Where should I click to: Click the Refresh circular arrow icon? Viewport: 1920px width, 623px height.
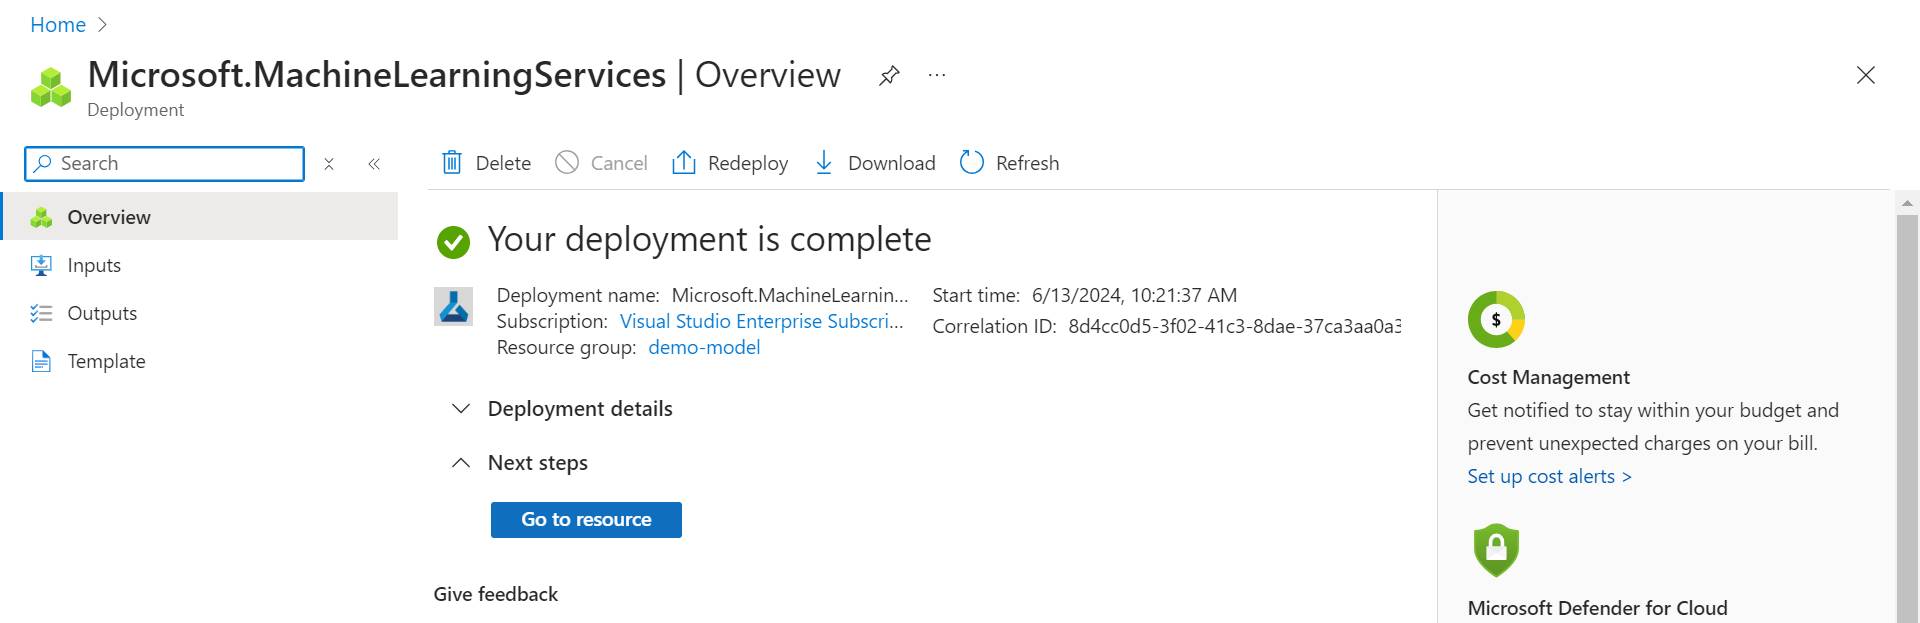pos(972,162)
